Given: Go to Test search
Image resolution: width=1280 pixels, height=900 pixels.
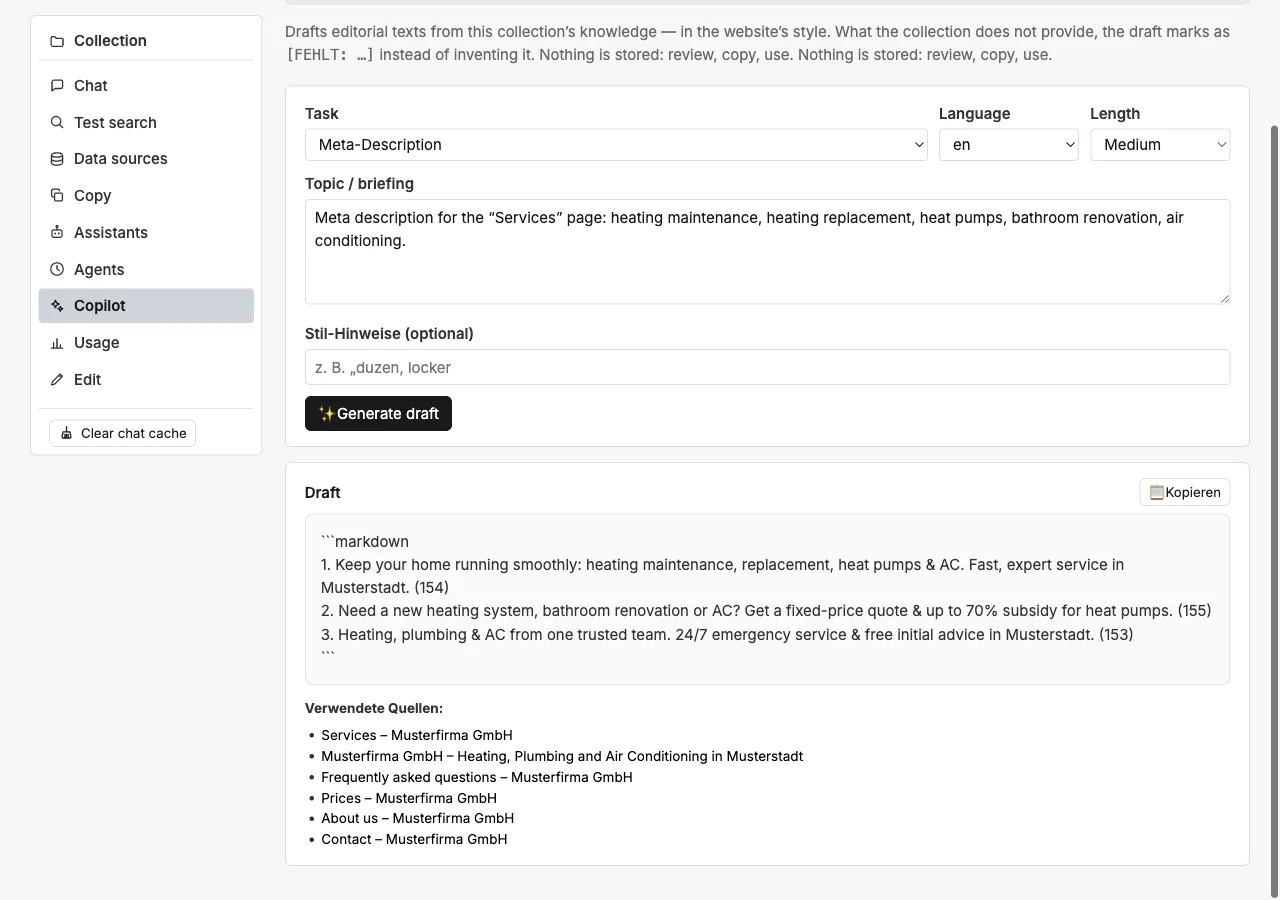Looking at the screenshot, I should pos(146,123).
